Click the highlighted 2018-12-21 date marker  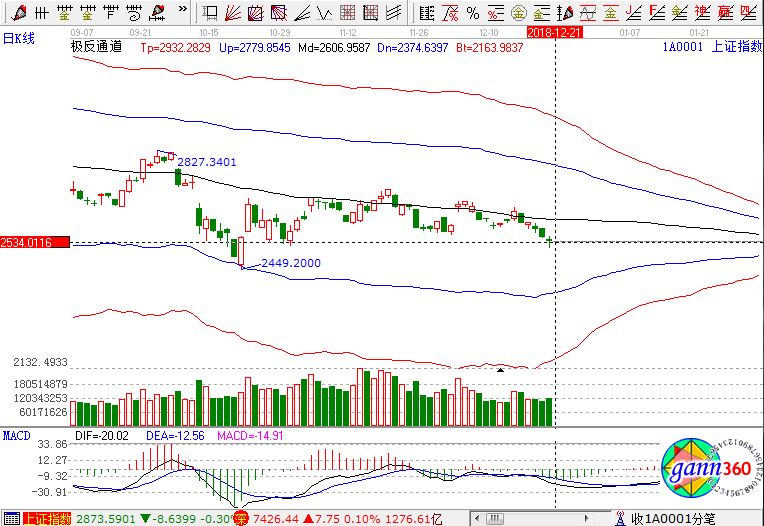click(x=555, y=32)
